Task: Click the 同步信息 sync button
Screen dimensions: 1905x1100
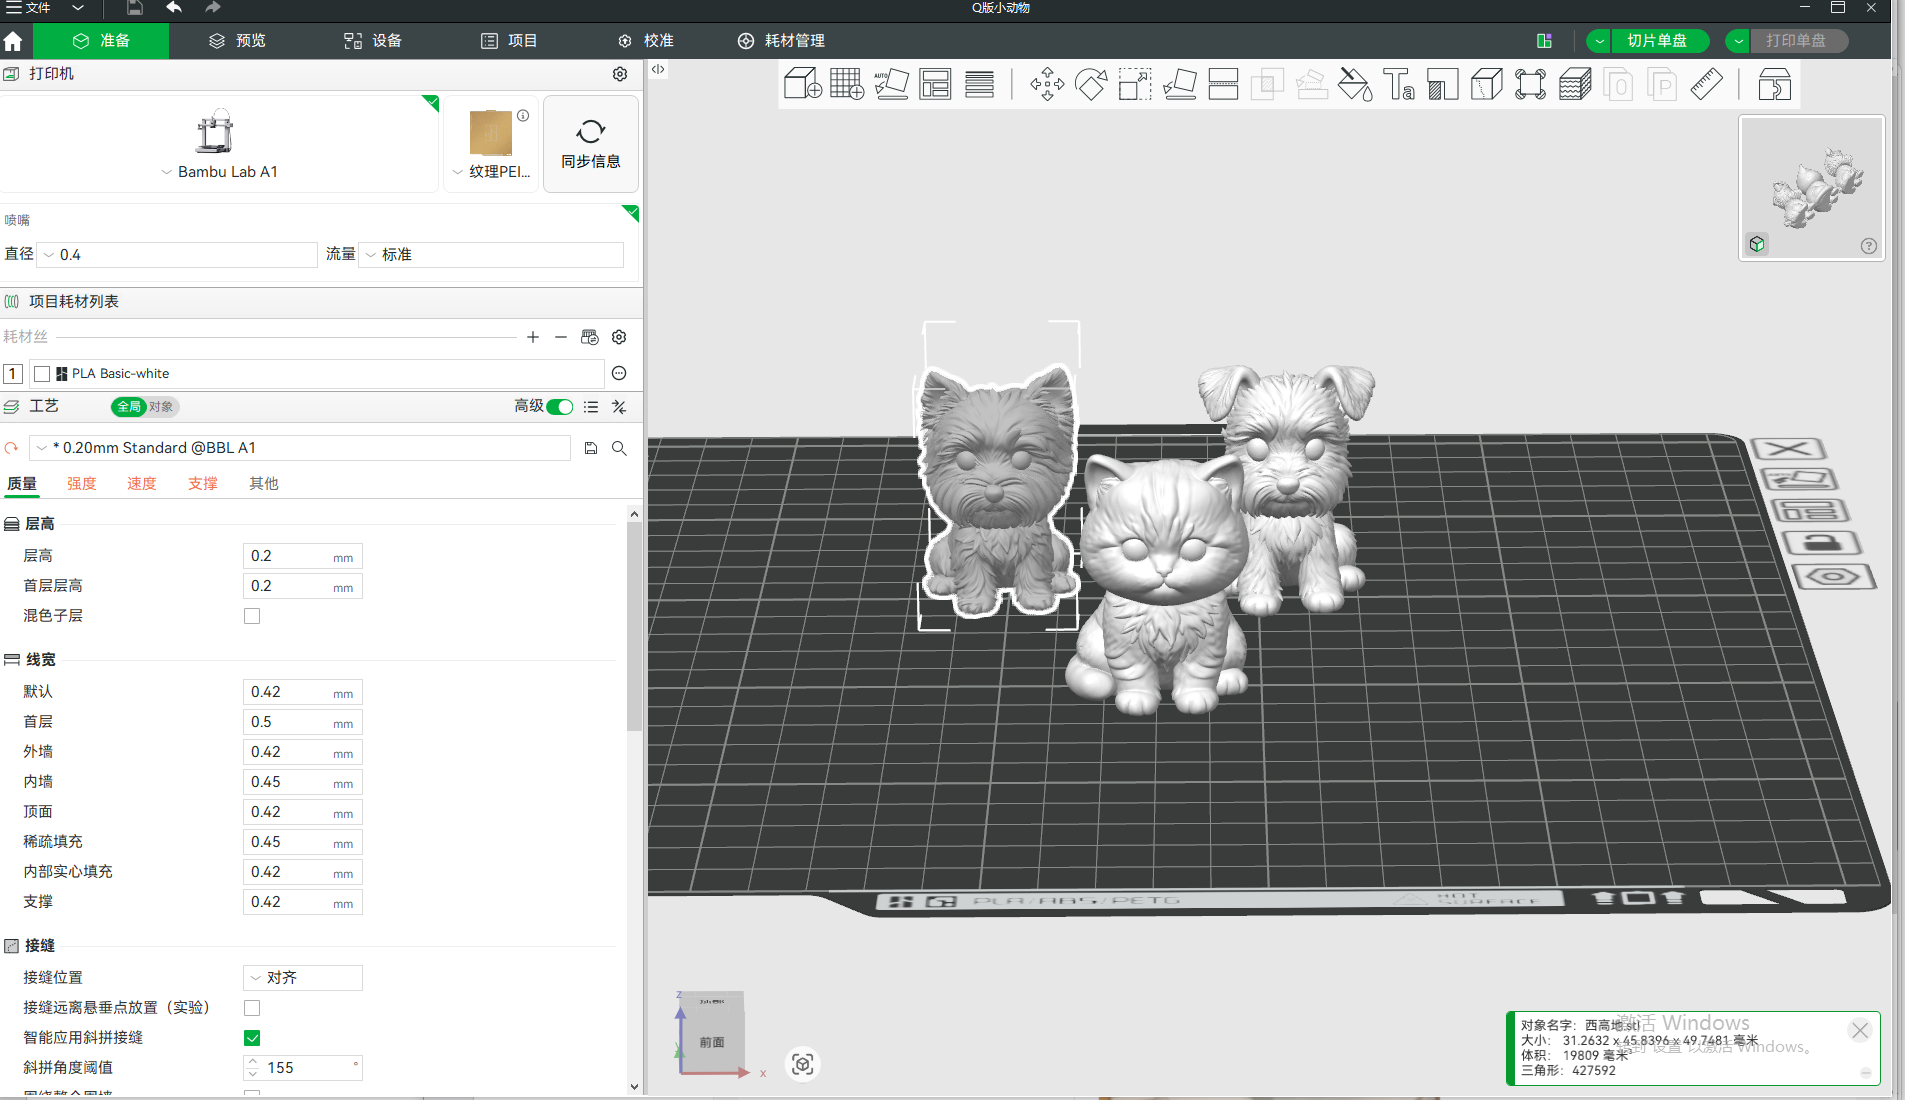Action: (591, 145)
